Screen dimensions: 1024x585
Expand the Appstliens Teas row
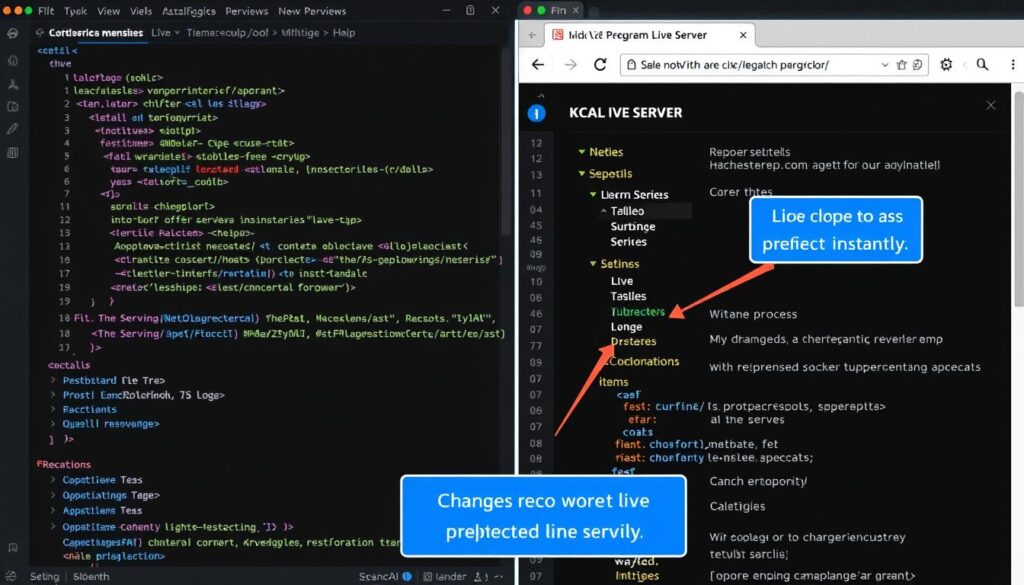[x=53, y=511]
